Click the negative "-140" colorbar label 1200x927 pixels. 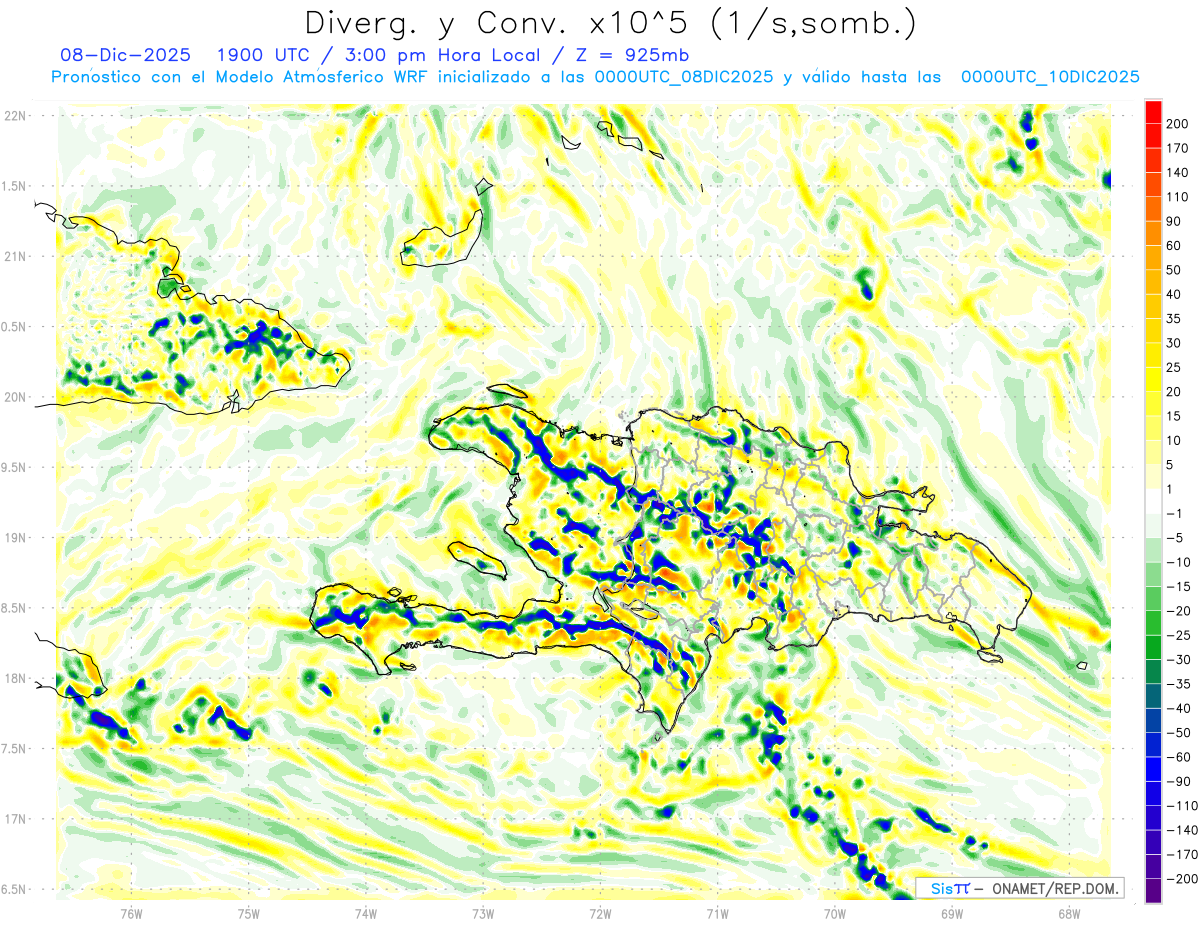pos(1183,830)
